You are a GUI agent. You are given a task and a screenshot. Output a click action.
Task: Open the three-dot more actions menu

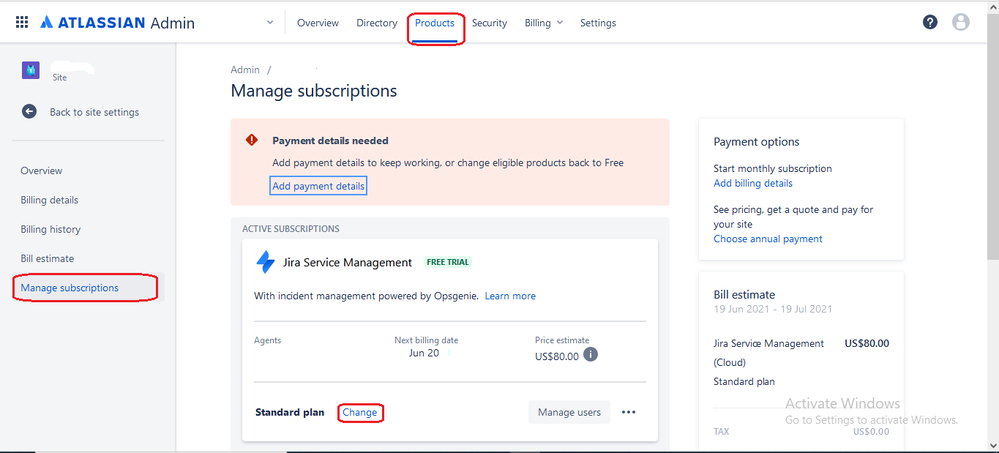click(x=629, y=412)
